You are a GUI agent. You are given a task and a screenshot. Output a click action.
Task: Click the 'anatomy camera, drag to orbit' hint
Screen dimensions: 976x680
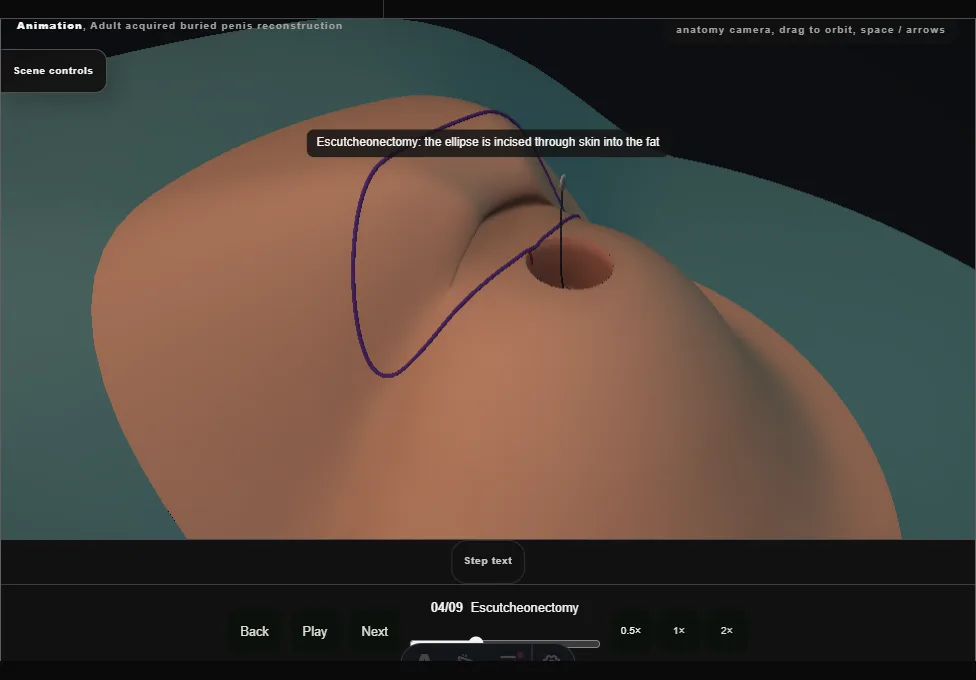coord(810,30)
